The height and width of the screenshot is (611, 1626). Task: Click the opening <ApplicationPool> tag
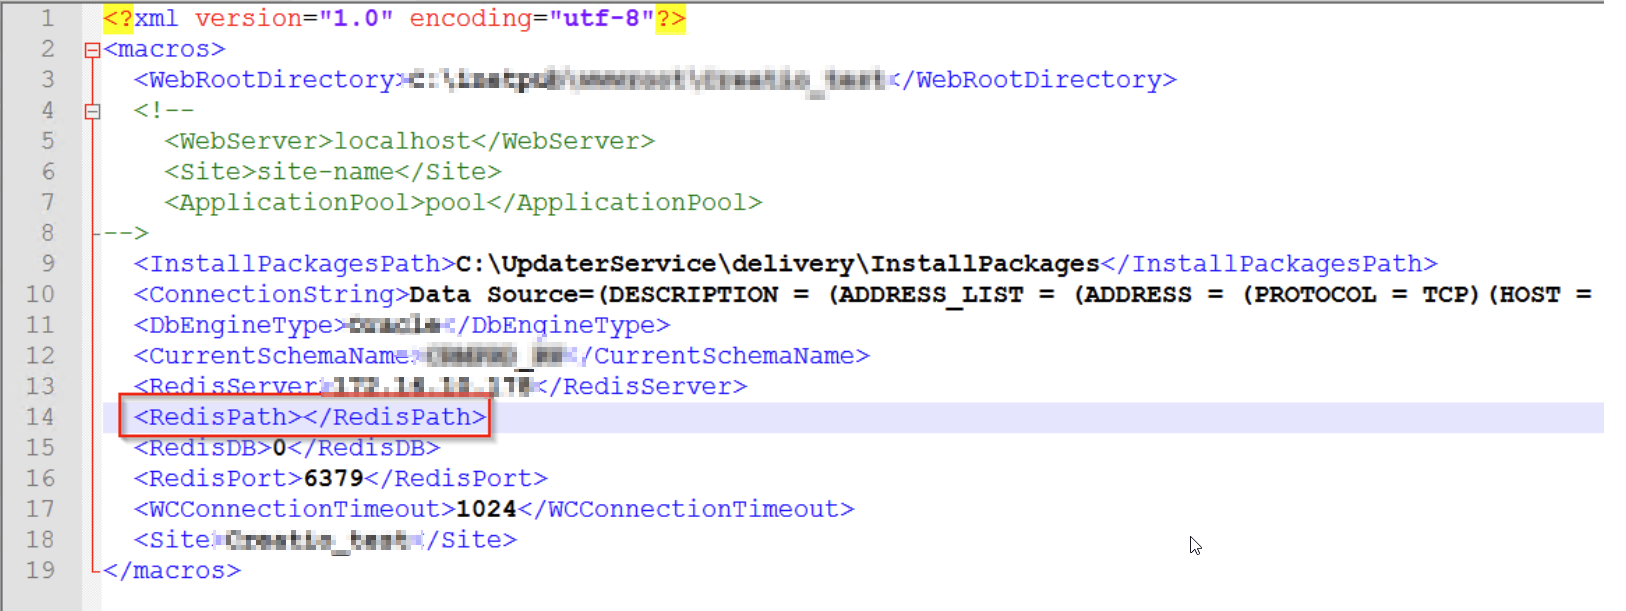(x=295, y=203)
